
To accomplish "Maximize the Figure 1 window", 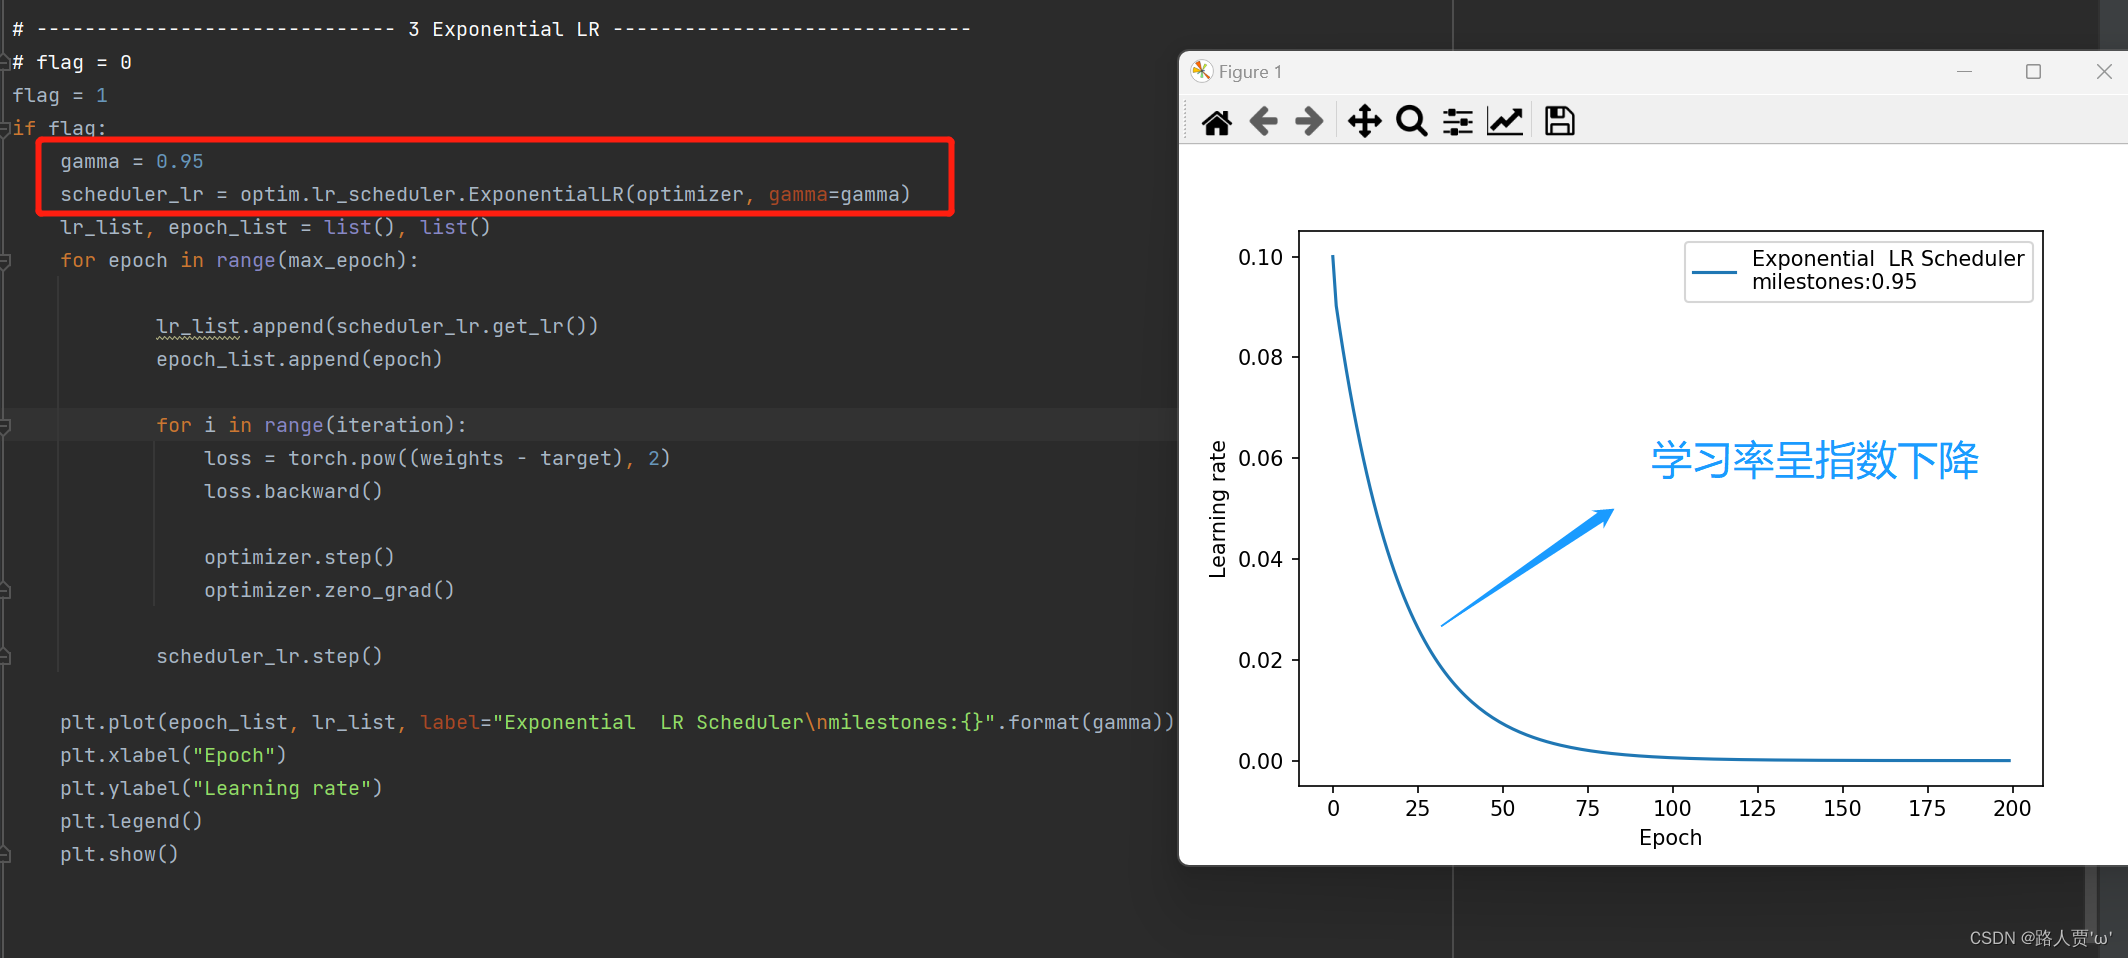I will pos(2033,72).
